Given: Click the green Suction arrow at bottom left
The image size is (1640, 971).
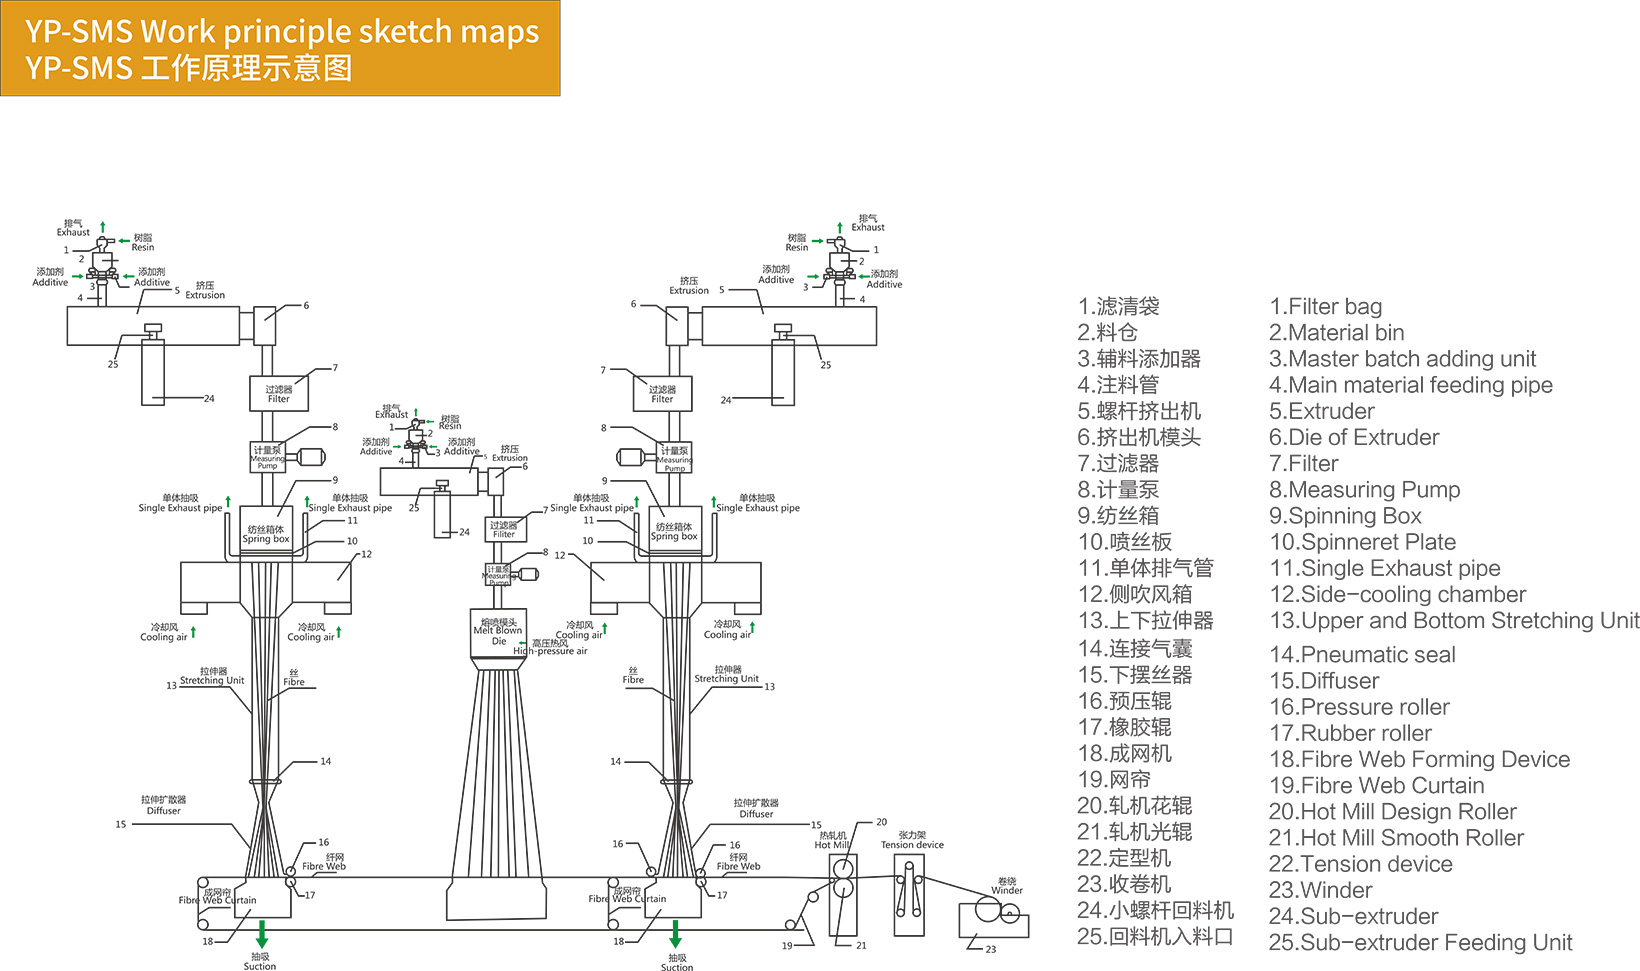Looking at the screenshot, I should coord(262,935).
